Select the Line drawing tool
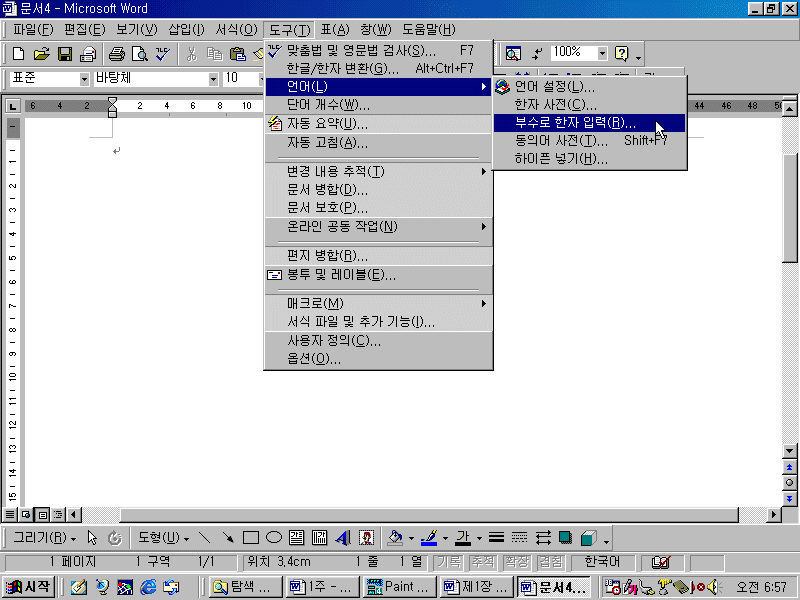 (205, 538)
